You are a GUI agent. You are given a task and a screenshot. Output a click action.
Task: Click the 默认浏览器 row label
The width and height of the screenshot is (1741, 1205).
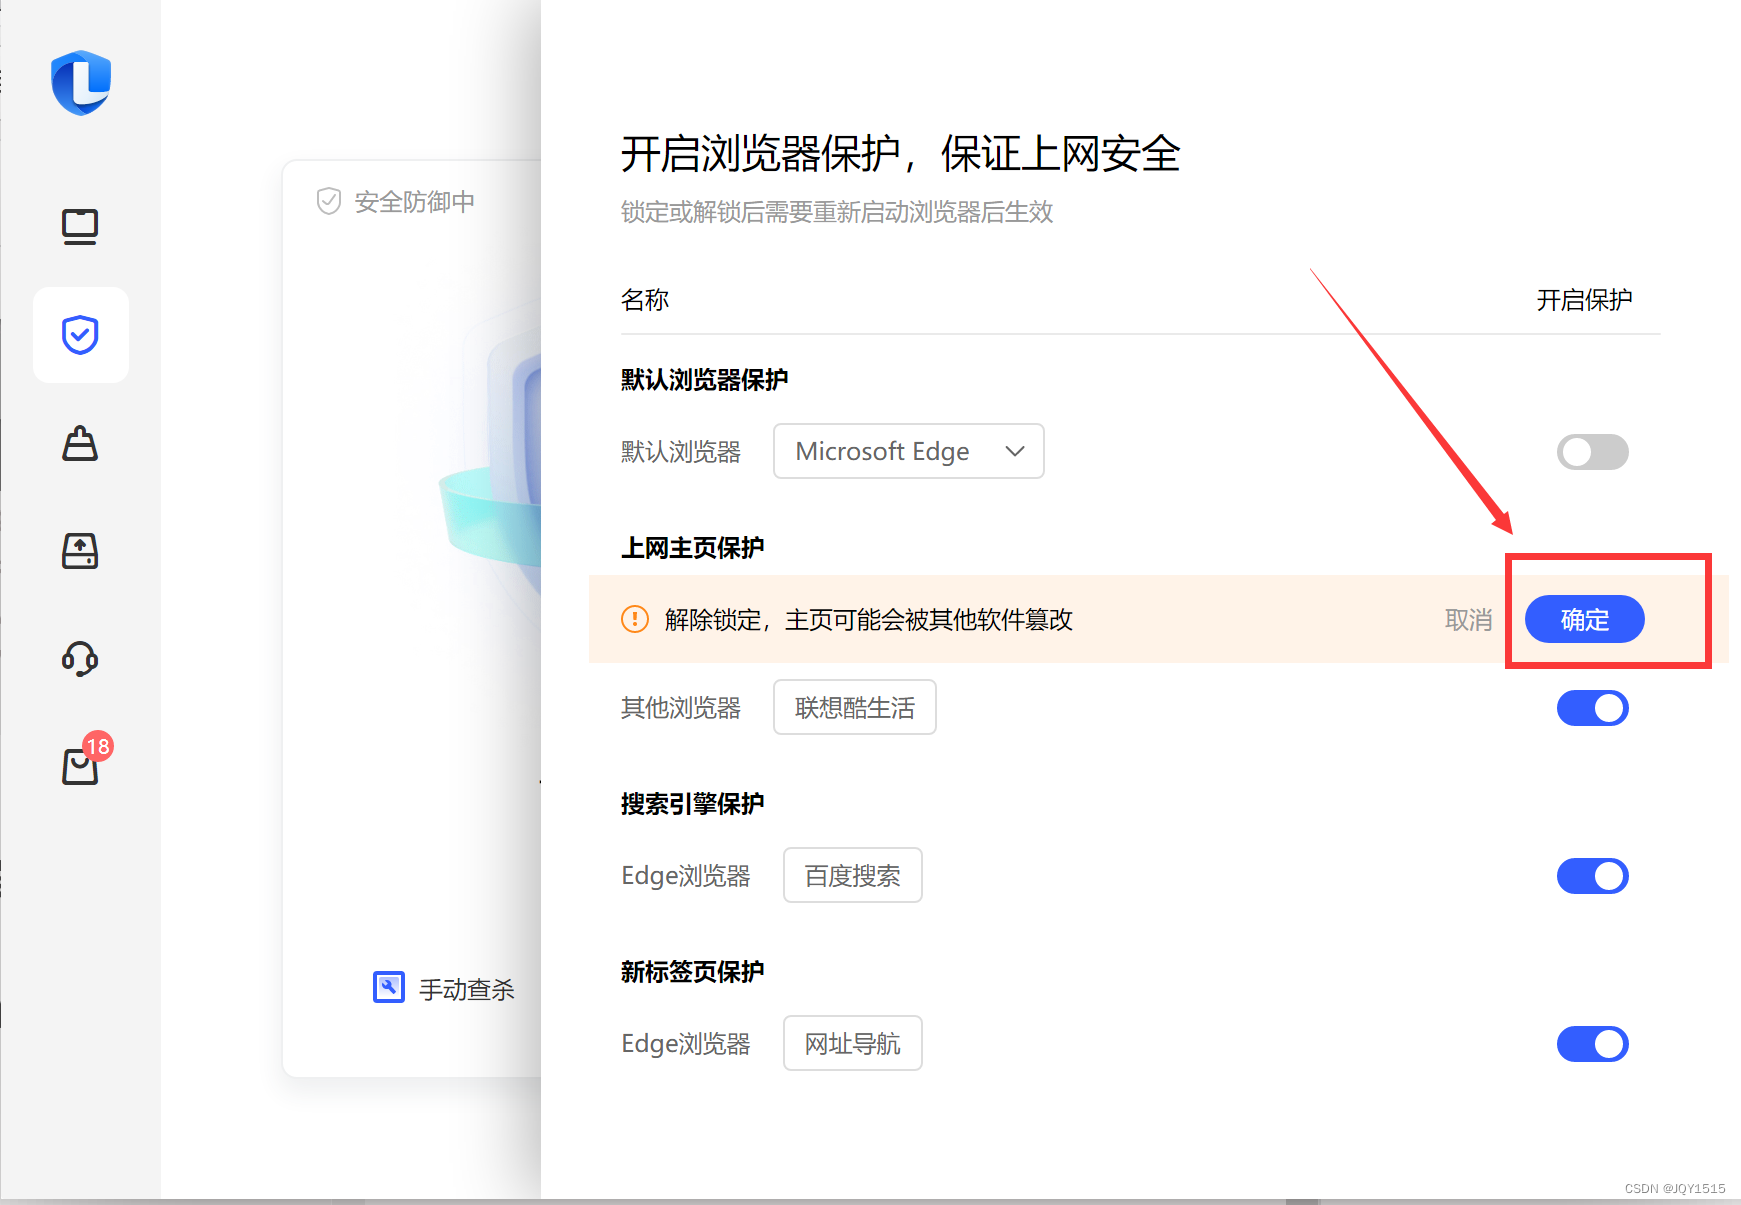point(681,452)
